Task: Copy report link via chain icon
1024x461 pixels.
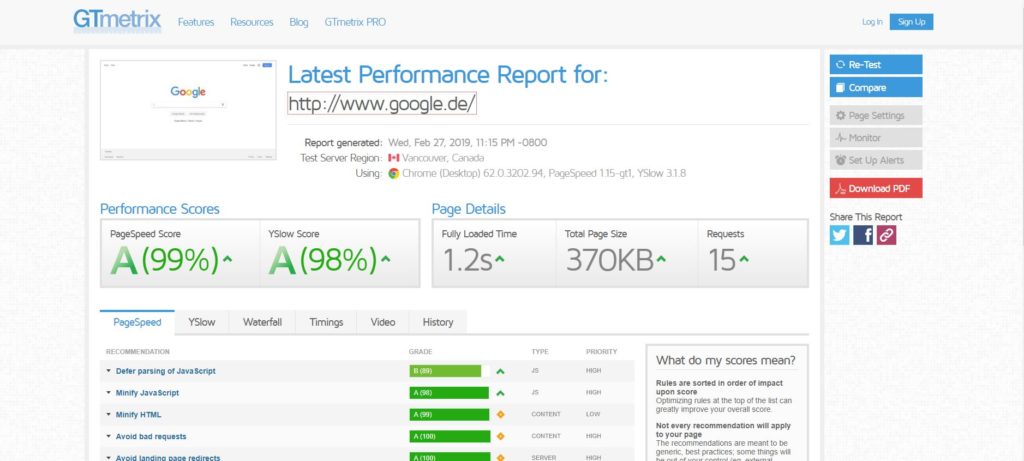Action: coord(886,235)
